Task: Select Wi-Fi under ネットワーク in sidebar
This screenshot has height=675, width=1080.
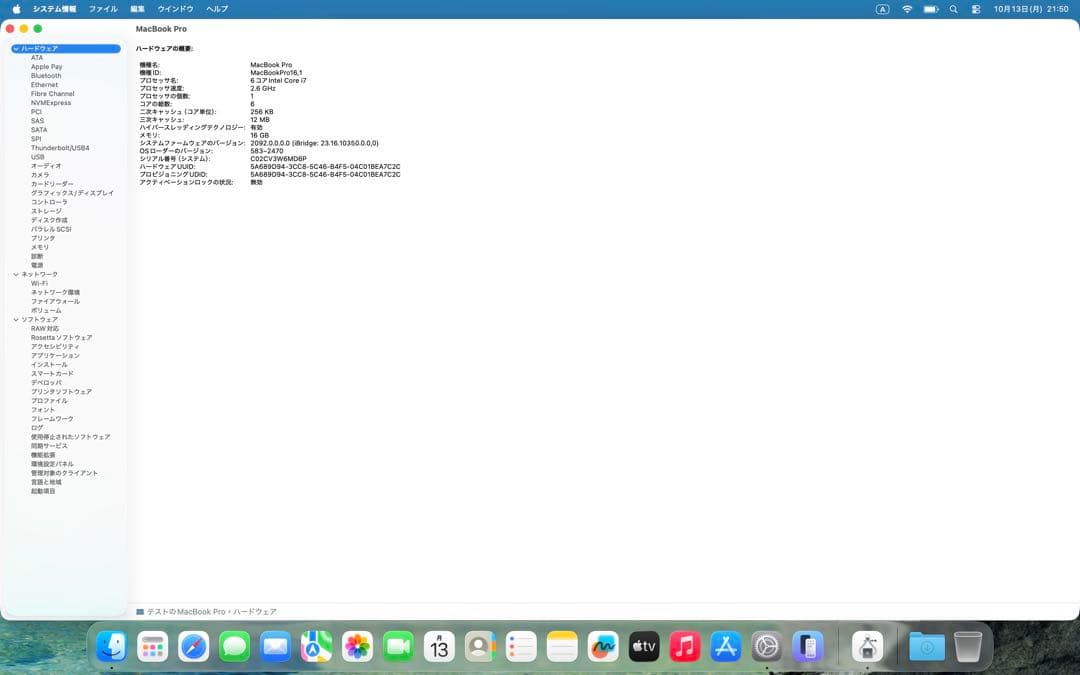Action: coord(39,283)
